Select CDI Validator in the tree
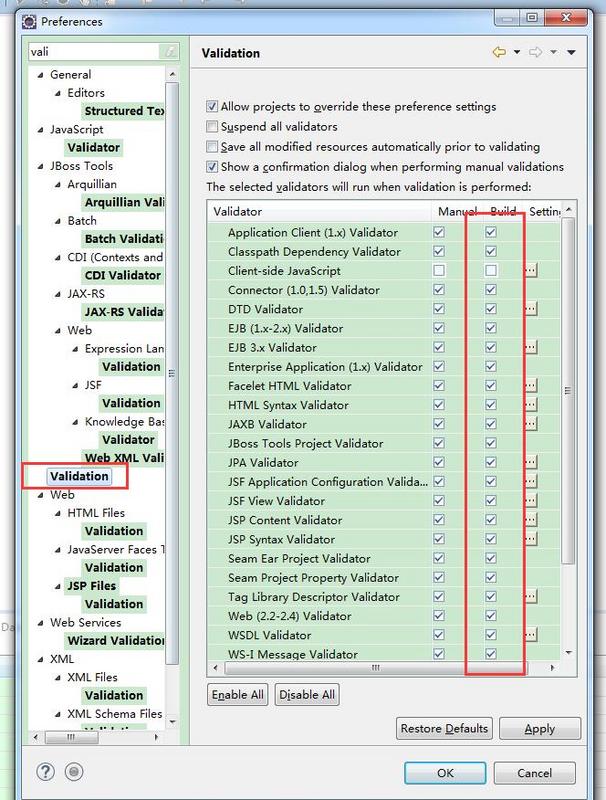The width and height of the screenshot is (606, 800). pyautogui.click(x=122, y=275)
